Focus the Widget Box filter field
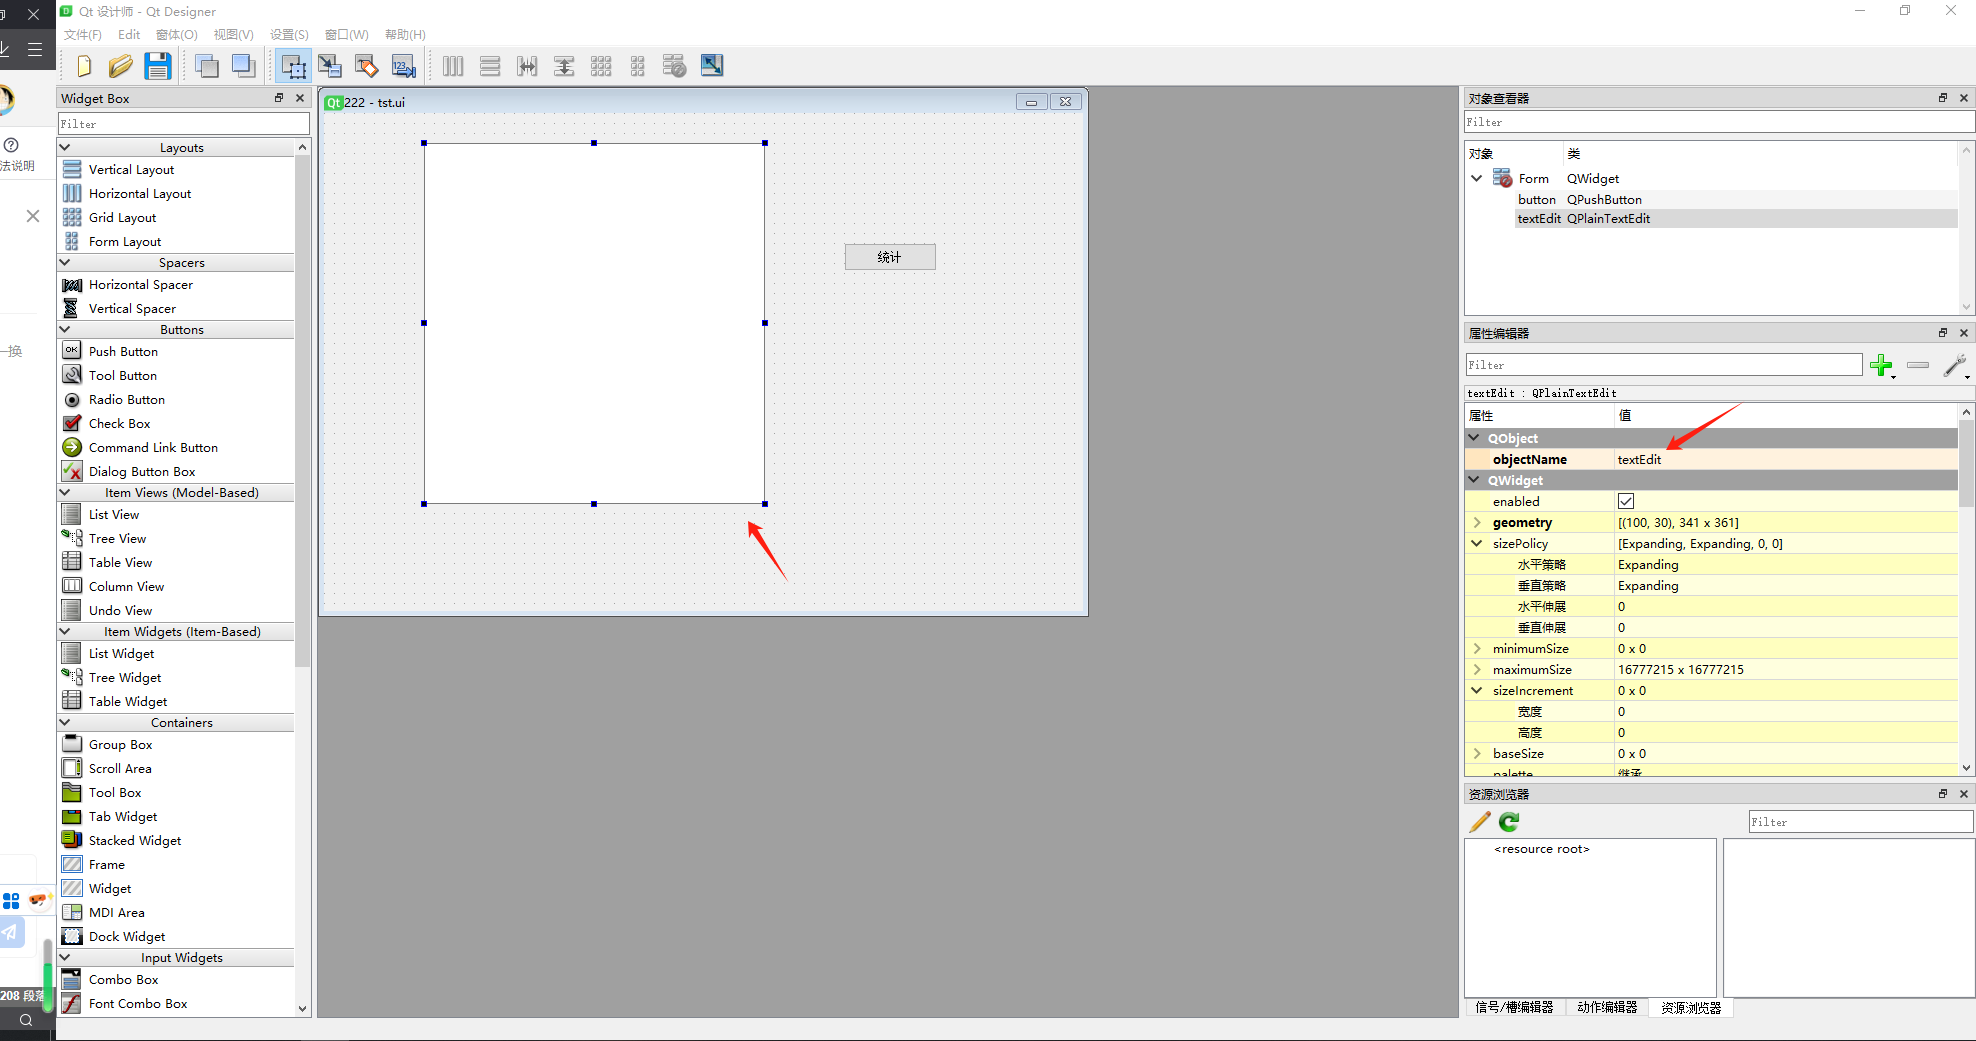This screenshot has height=1041, width=1976. click(184, 124)
